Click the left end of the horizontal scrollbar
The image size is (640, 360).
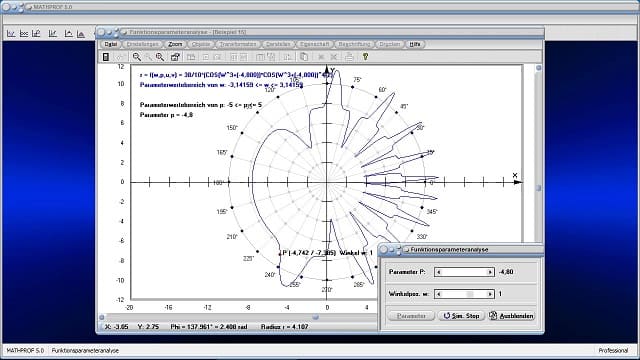[102, 317]
